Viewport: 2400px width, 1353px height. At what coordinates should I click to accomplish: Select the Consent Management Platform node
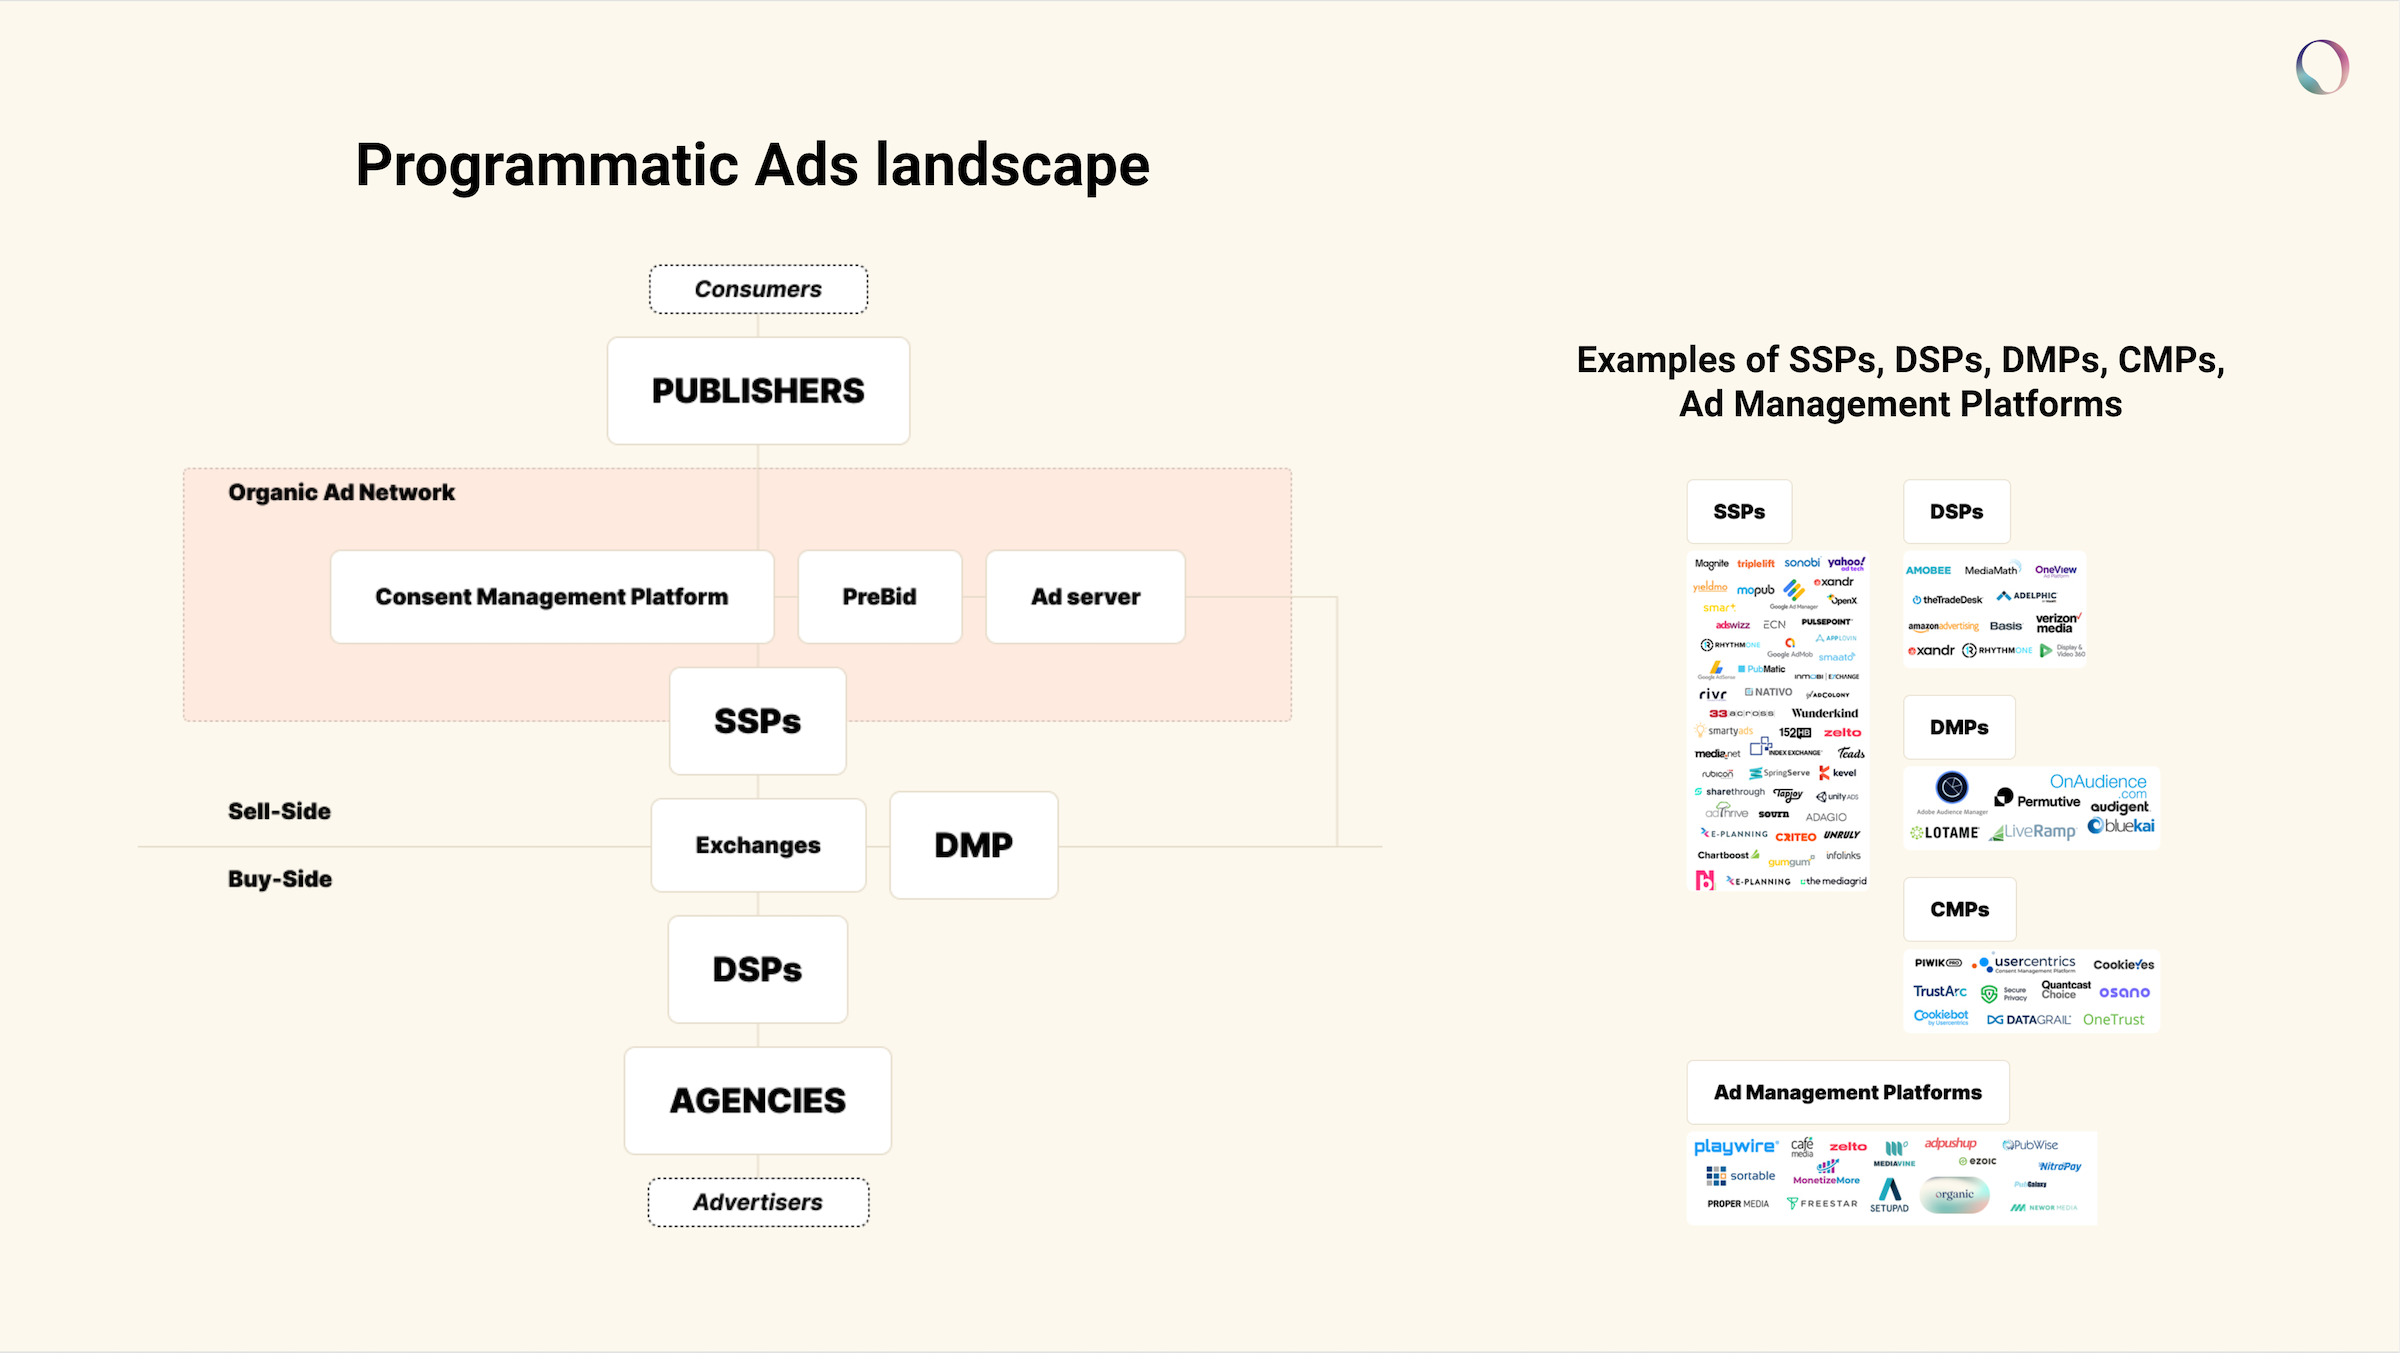pos(552,597)
